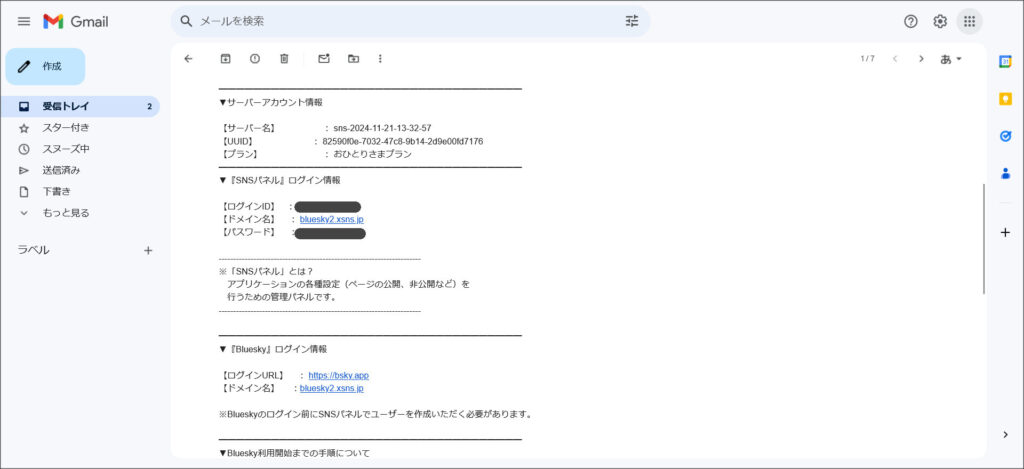
Task: Click UUID value 82590f0e-7032-47c8-9b14-2d9e00fd7176
Action: (x=403, y=142)
